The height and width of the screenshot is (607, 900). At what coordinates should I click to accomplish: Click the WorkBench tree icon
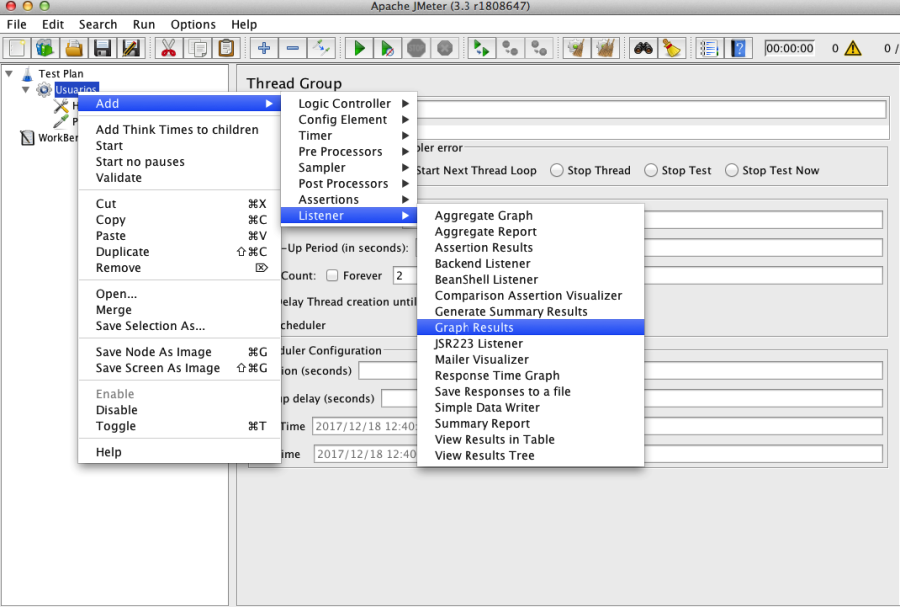coord(27,138)
